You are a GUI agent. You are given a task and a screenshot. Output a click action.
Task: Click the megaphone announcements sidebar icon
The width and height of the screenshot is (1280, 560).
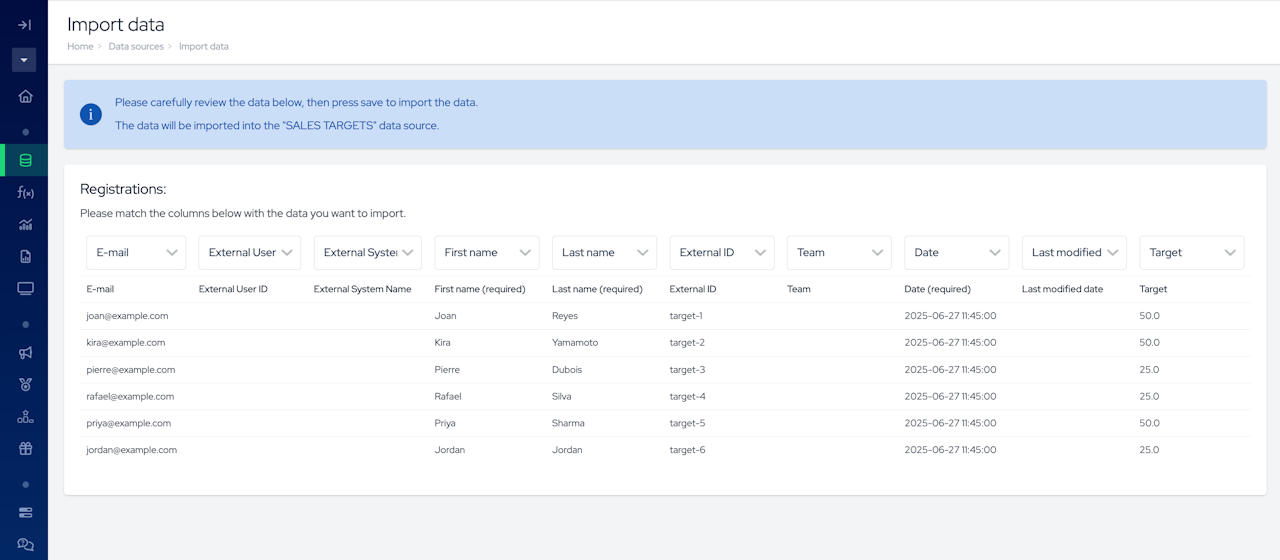(25, 352)
